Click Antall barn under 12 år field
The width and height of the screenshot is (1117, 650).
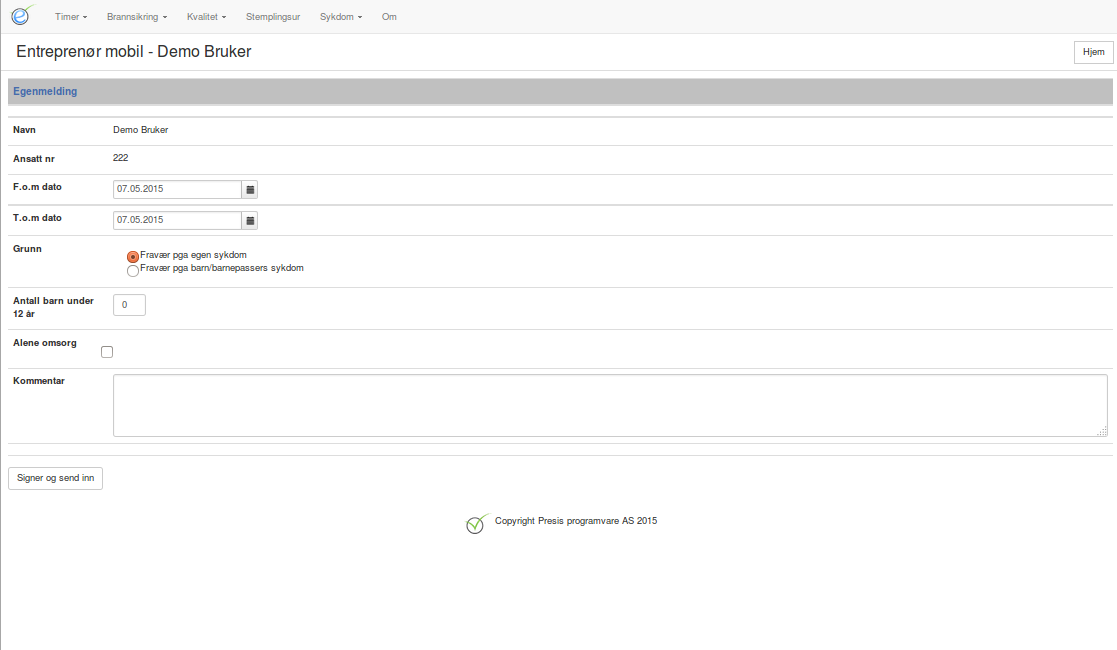(129, 305)
